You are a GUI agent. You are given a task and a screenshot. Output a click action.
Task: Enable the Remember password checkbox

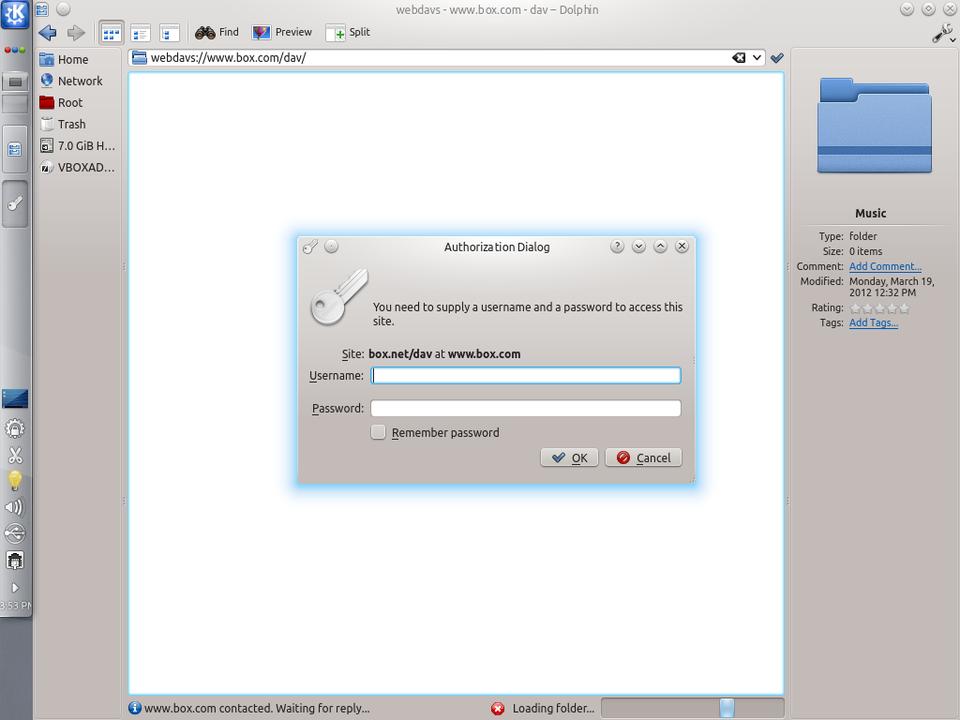[x=378, y=432]
